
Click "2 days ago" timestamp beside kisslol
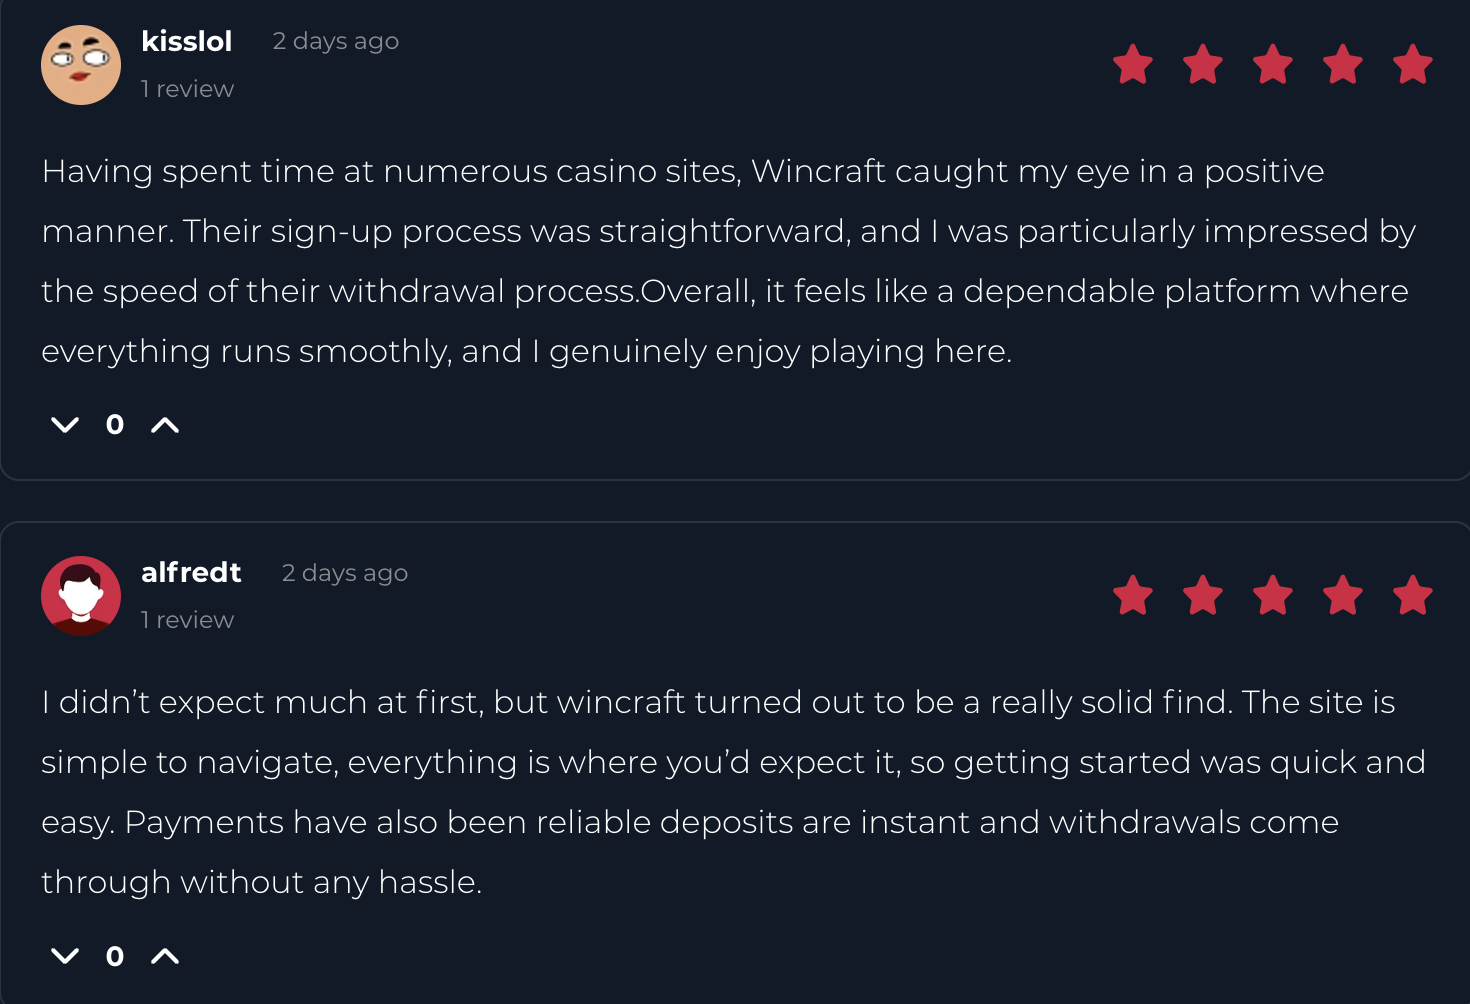[336, 41]
